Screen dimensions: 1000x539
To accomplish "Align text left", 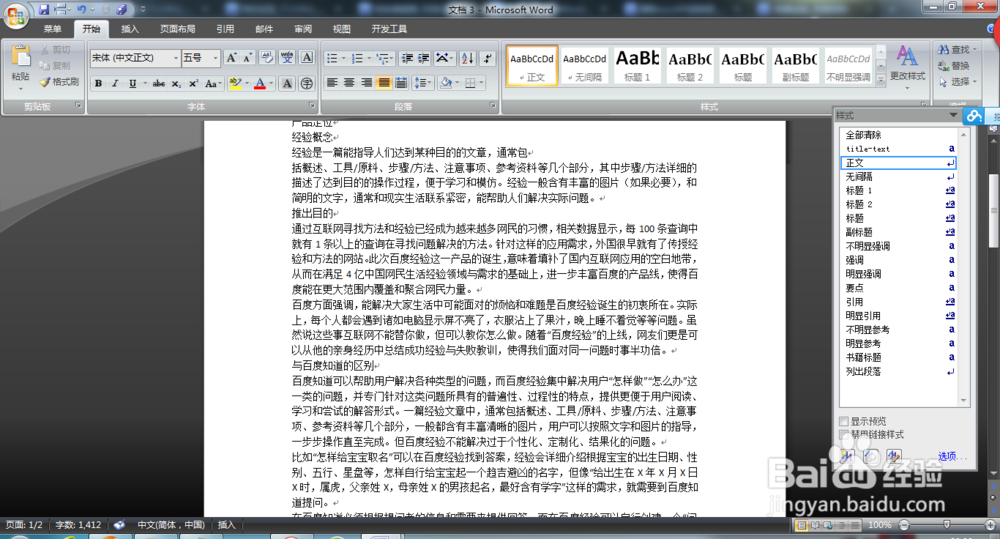I will tap(332, 83).
